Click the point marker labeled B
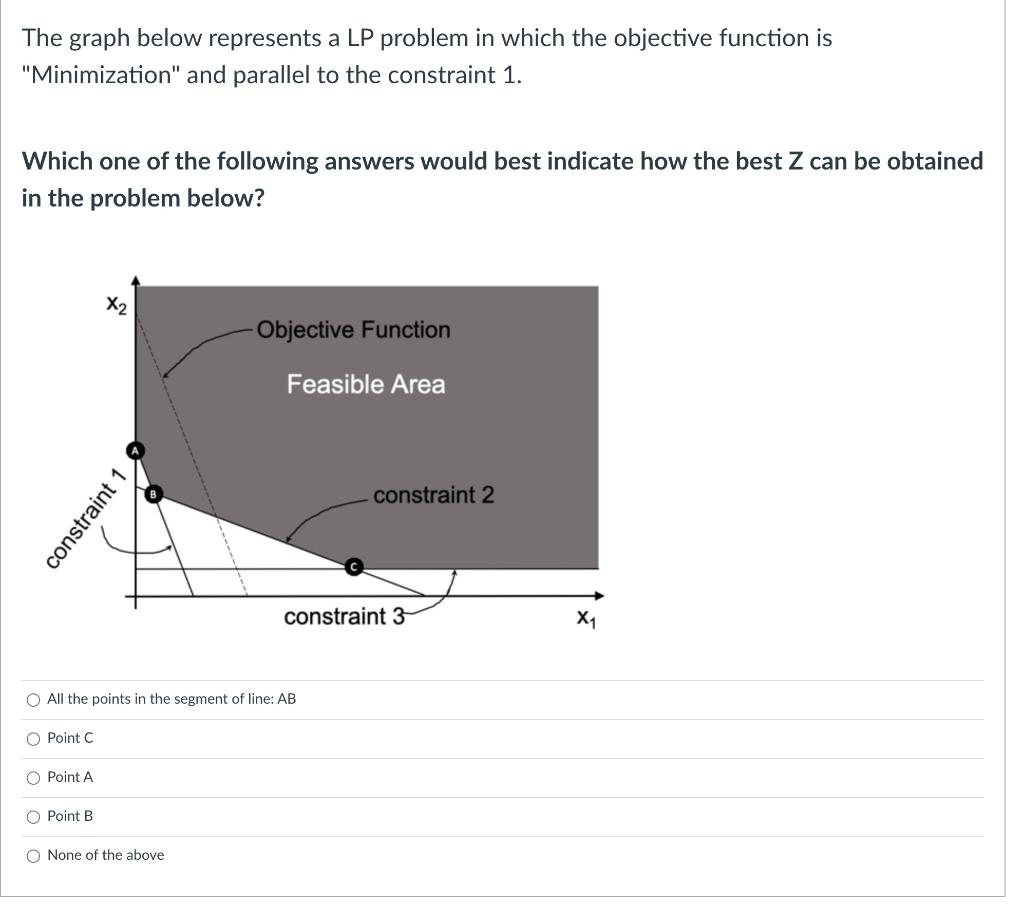The width and height of the screenshot is (1024, 905). point(152,494)
